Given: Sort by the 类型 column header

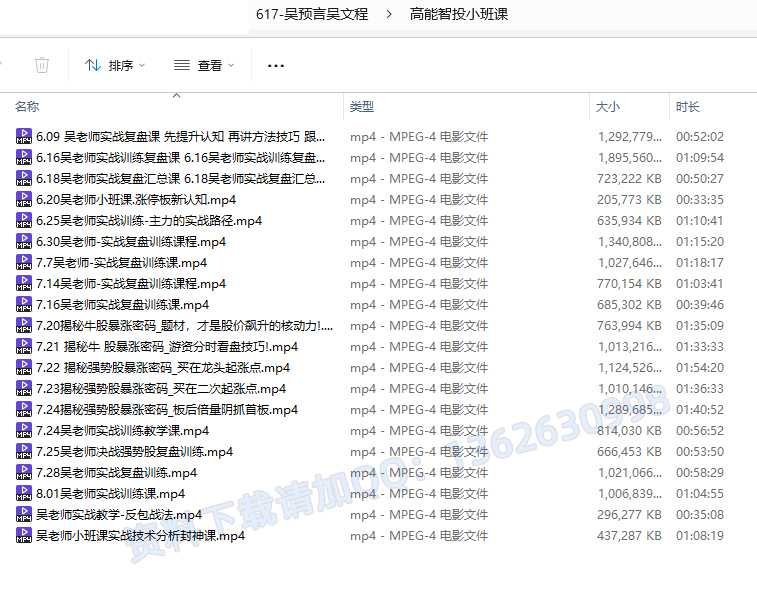Looking at the screenshot, I should (362, 107).
